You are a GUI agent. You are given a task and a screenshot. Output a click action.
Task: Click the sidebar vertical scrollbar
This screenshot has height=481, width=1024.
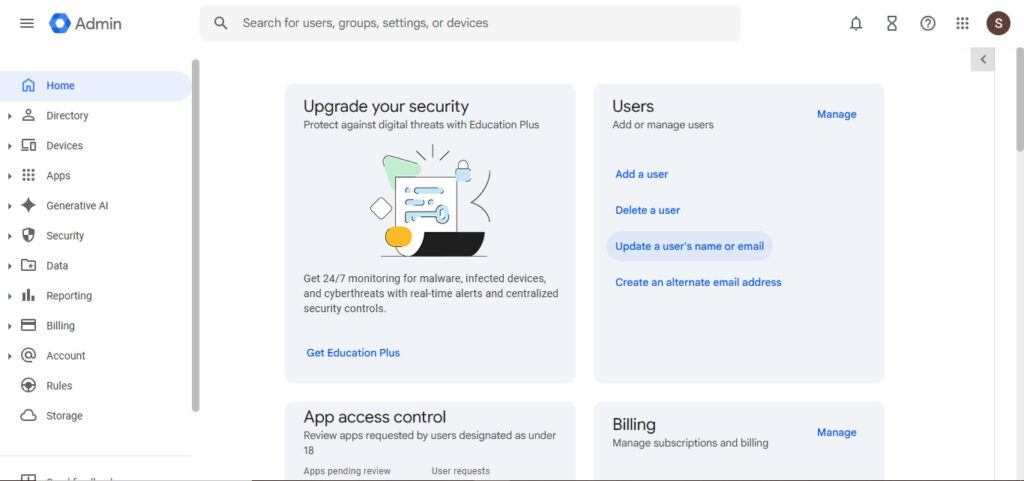point(196,235)
